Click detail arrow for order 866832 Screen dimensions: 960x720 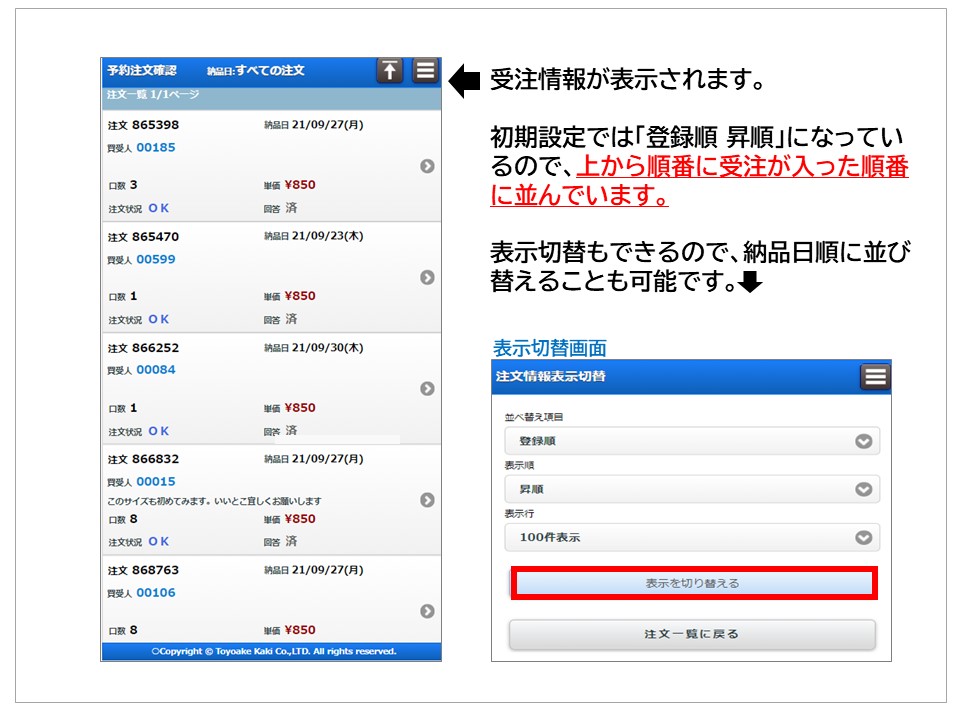pyautogui.click(x=427, y=500)
